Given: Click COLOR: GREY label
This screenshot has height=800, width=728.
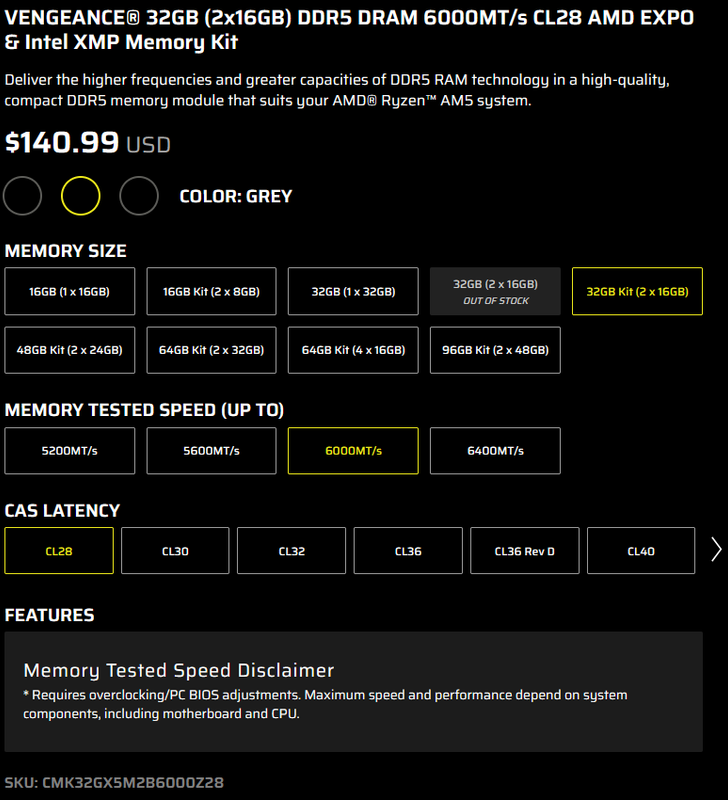Looking at the screenshot, I should pyautogui.click(x=236, y=196).
